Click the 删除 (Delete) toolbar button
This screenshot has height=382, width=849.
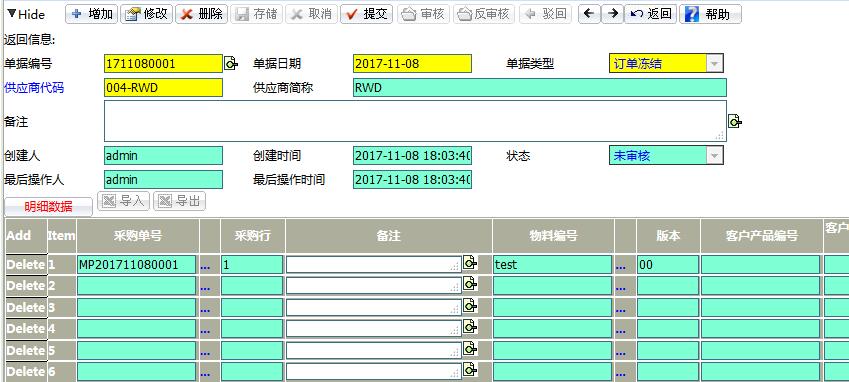tap(201, 14)
